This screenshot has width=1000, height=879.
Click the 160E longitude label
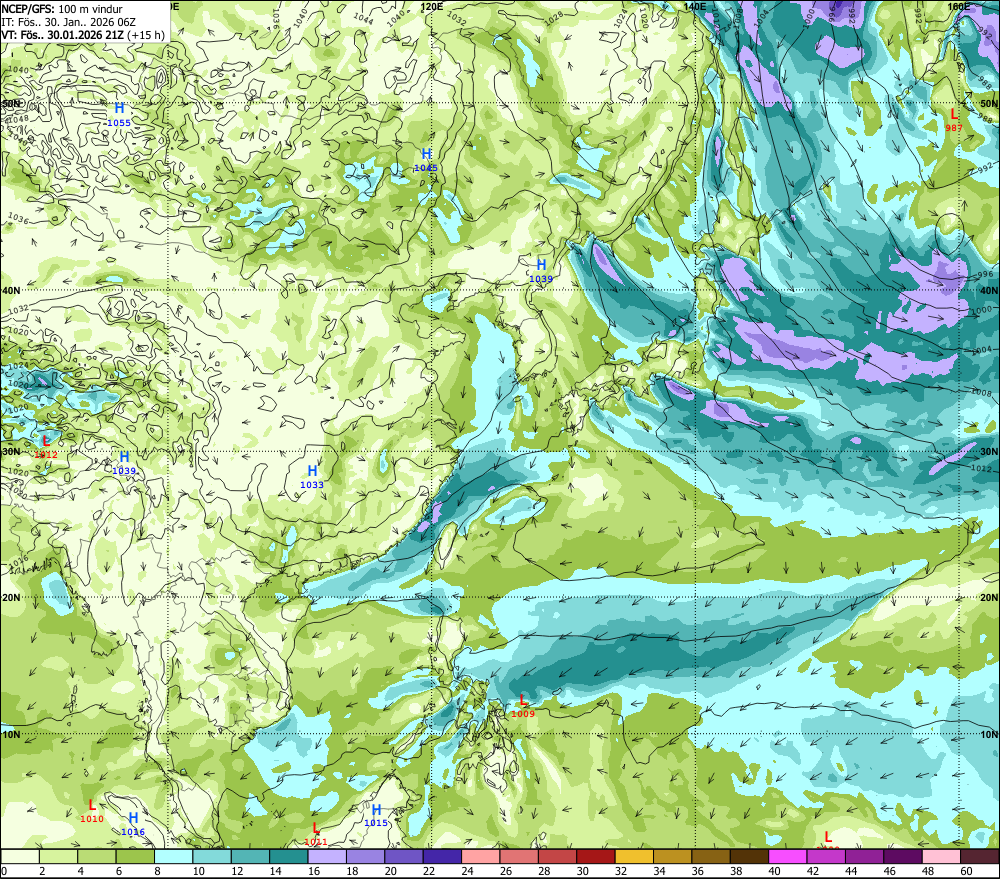(x=959, y=6)
